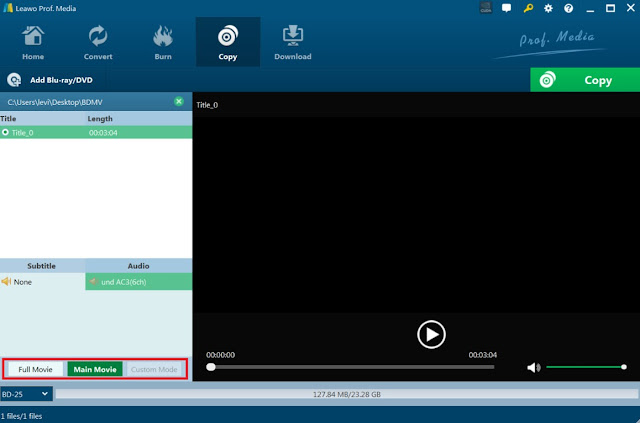This screenshot has width=640, height=423.
Task: Click the CUDA acceleration icon
Action: (486, 8)
